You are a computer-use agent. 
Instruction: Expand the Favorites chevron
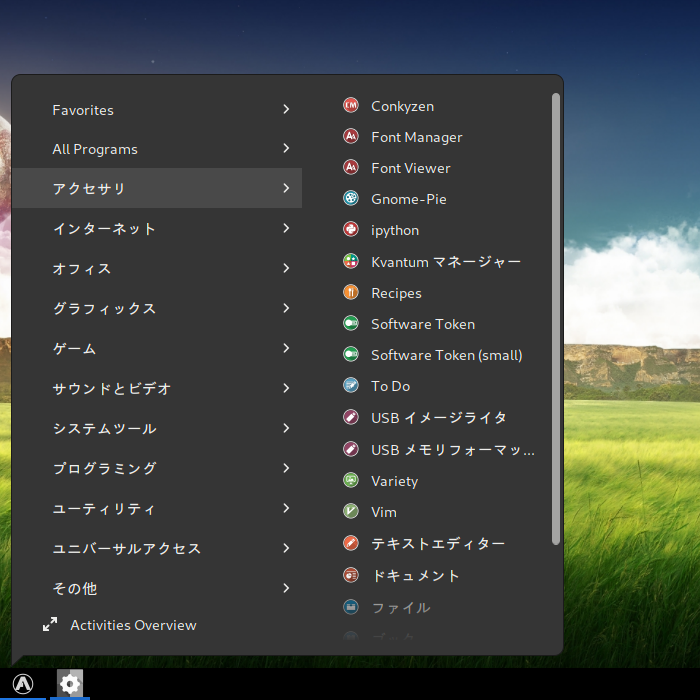tap(287, 109)
